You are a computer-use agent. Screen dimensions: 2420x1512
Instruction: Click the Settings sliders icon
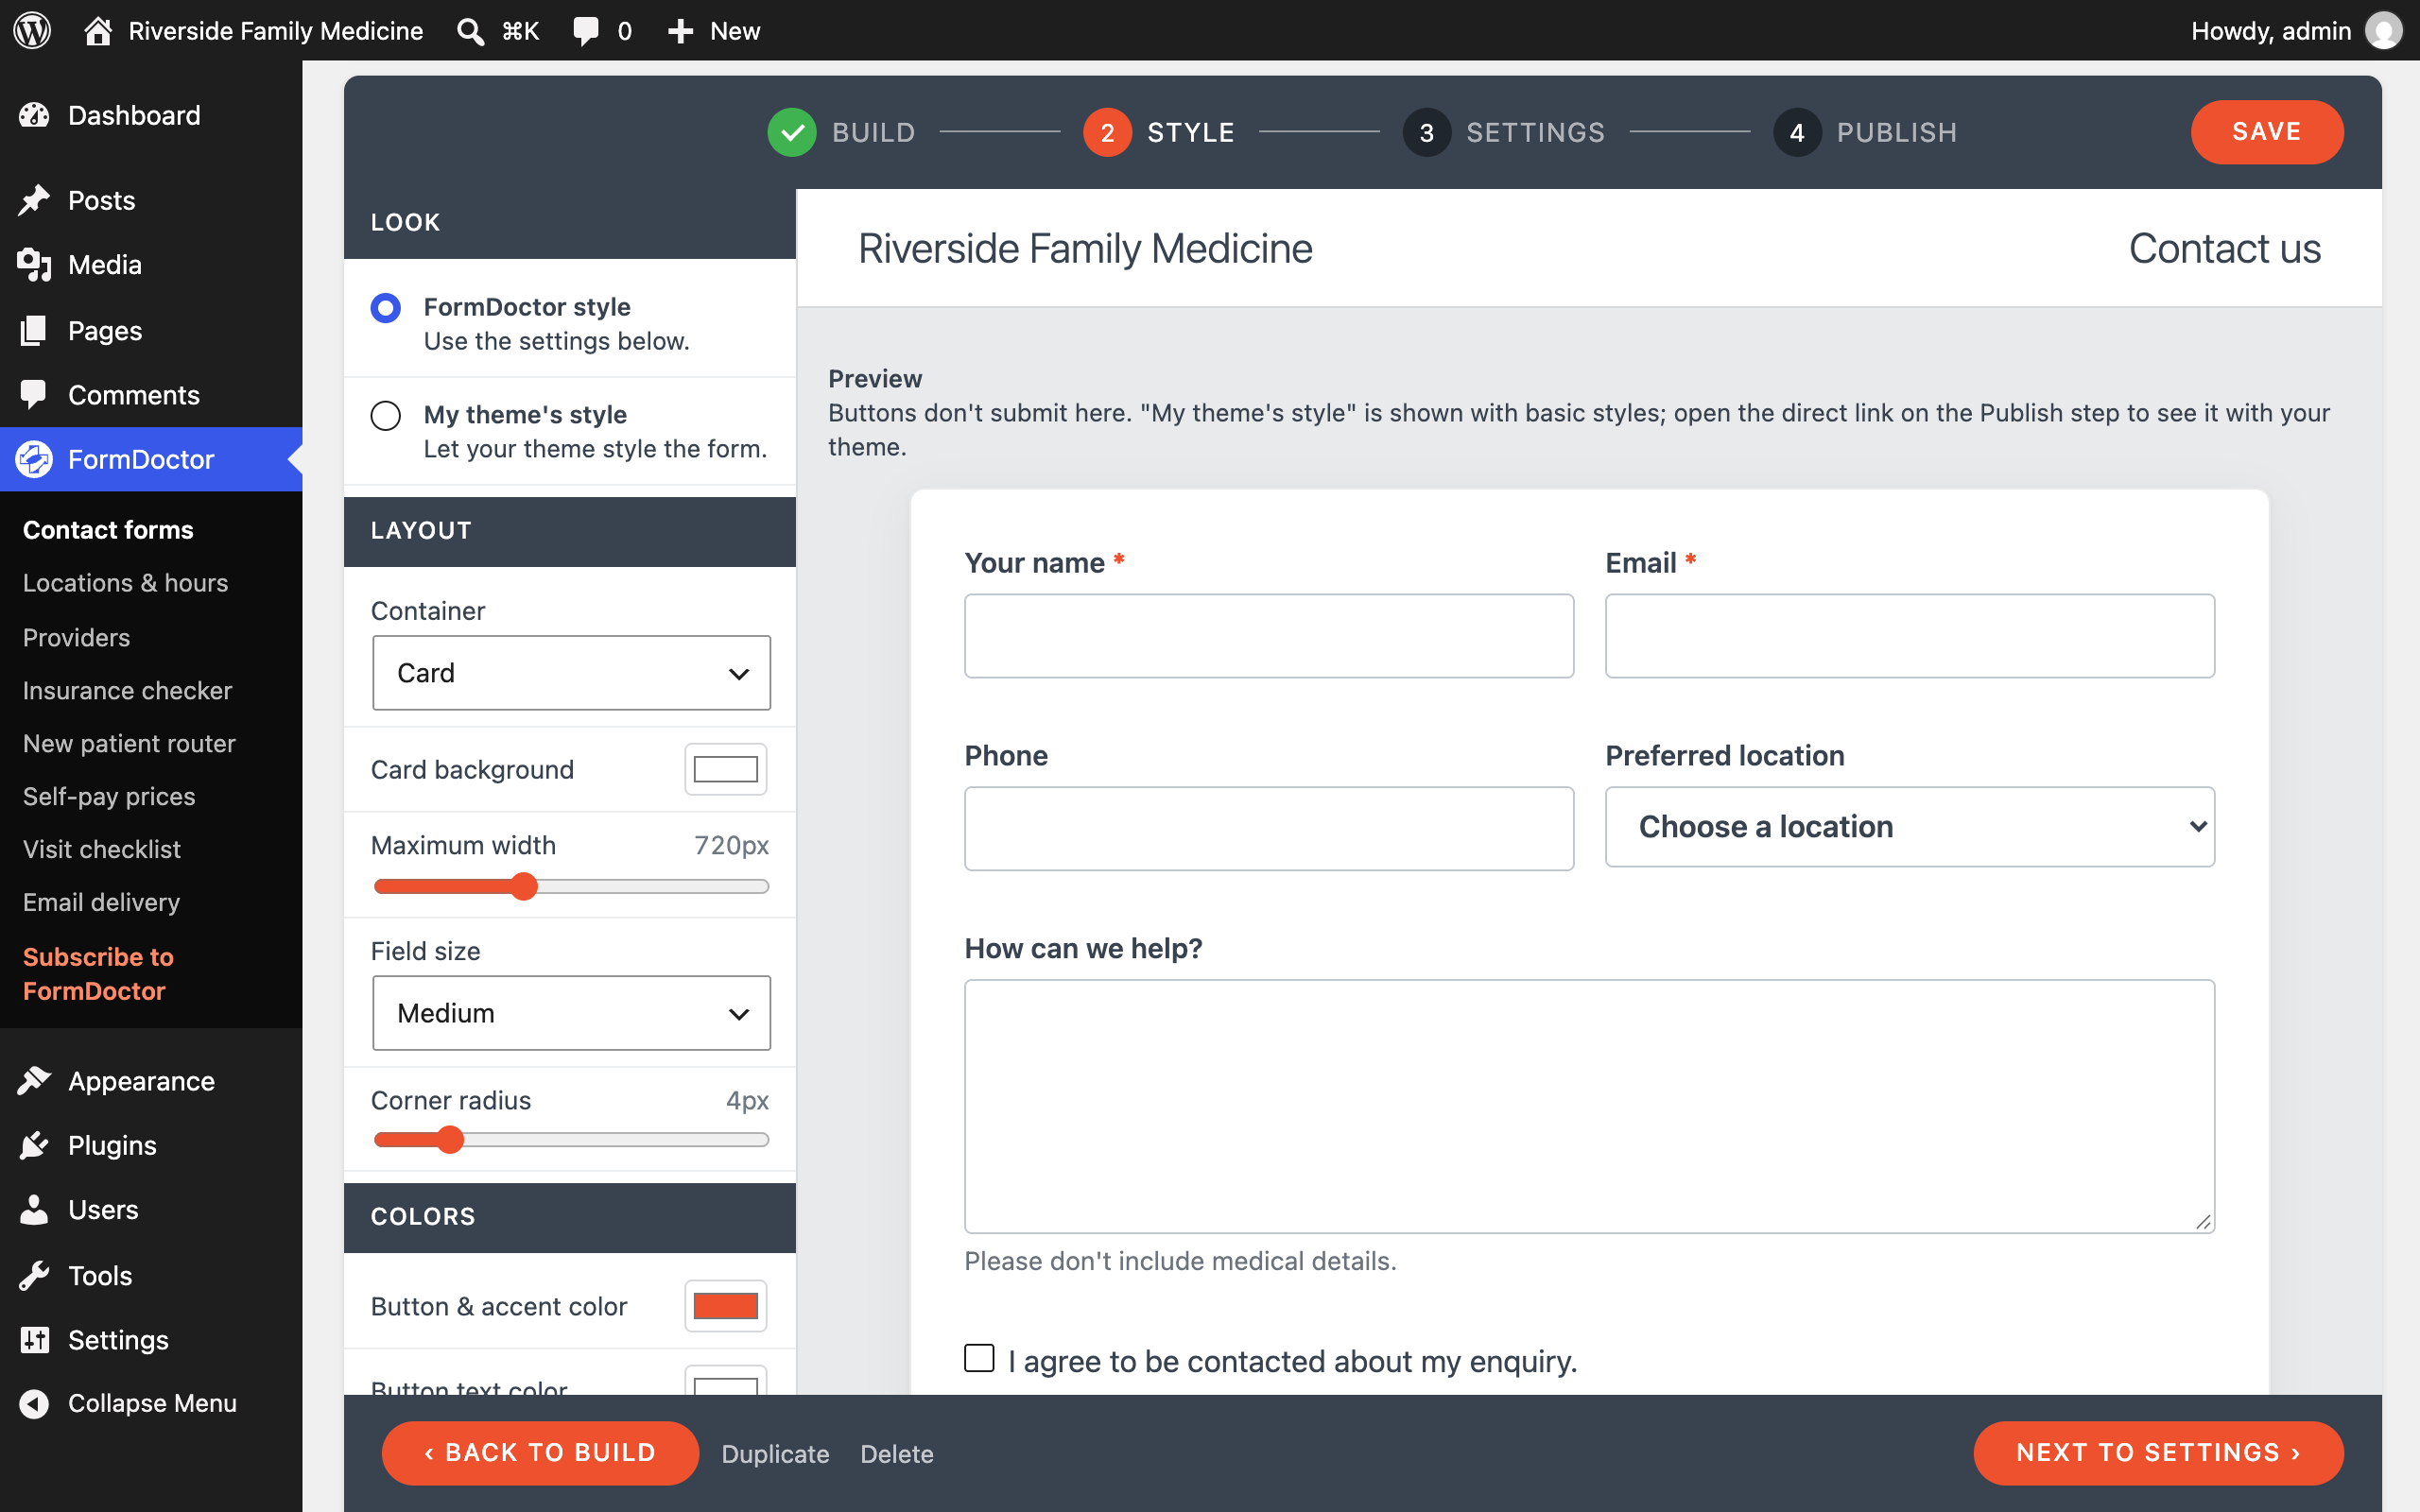34,1340
